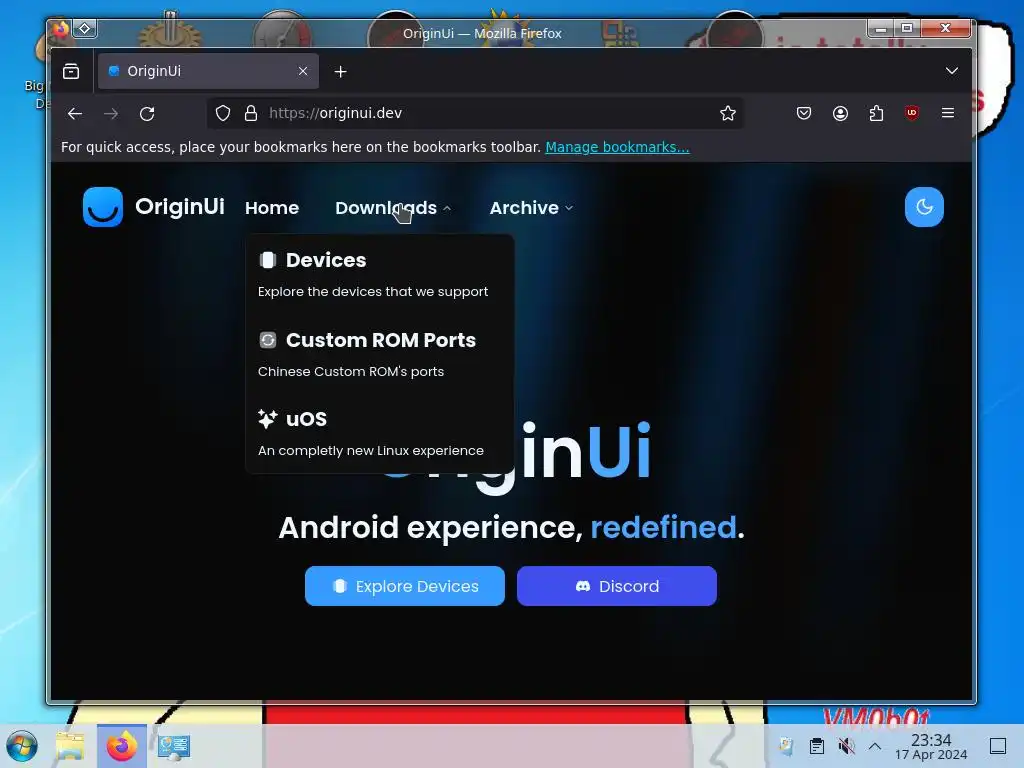Screen dimensions: 1024x768
Task: Open the Archive dropdown menu
Action: pos(531,208)
